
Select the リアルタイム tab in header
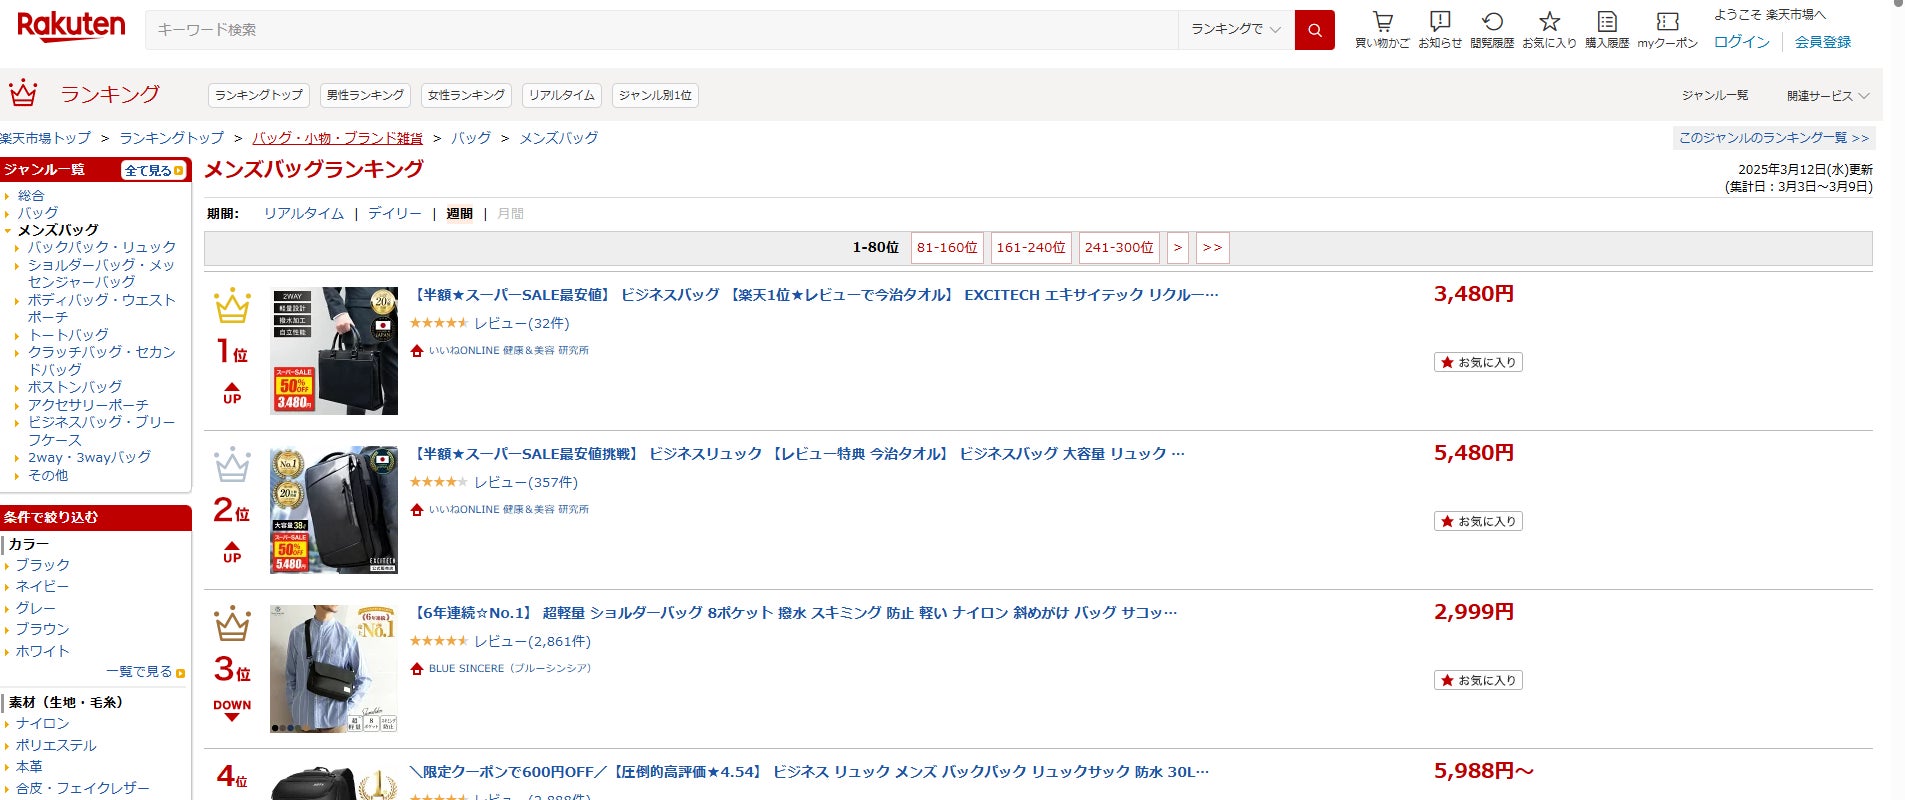562,96
